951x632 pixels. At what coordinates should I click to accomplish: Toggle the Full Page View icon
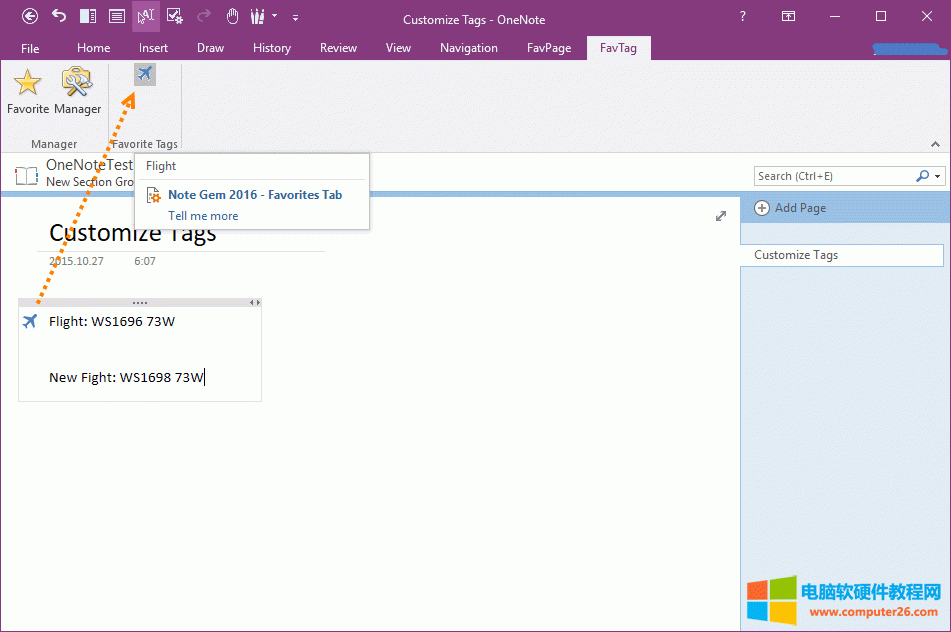(x=117, y=16)
